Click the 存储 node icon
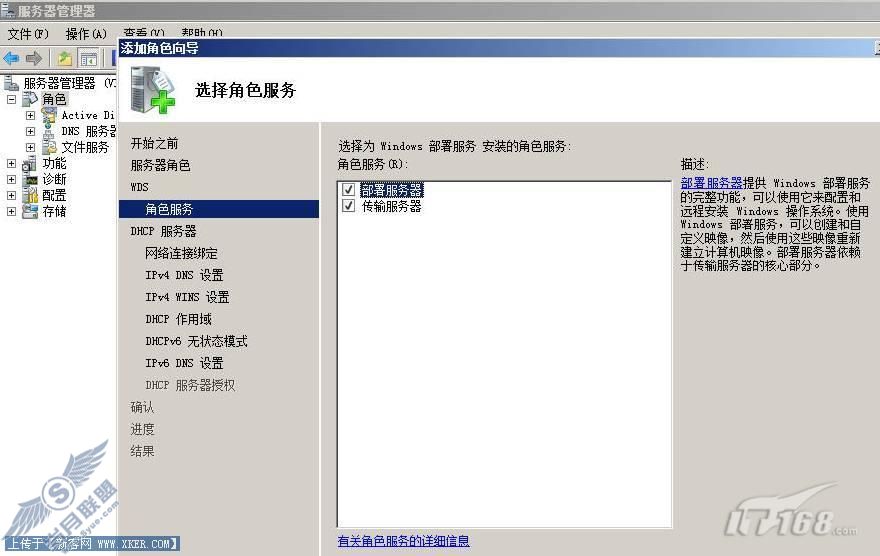The height and width of the screenshot is (556, 880). pos(30,212)
